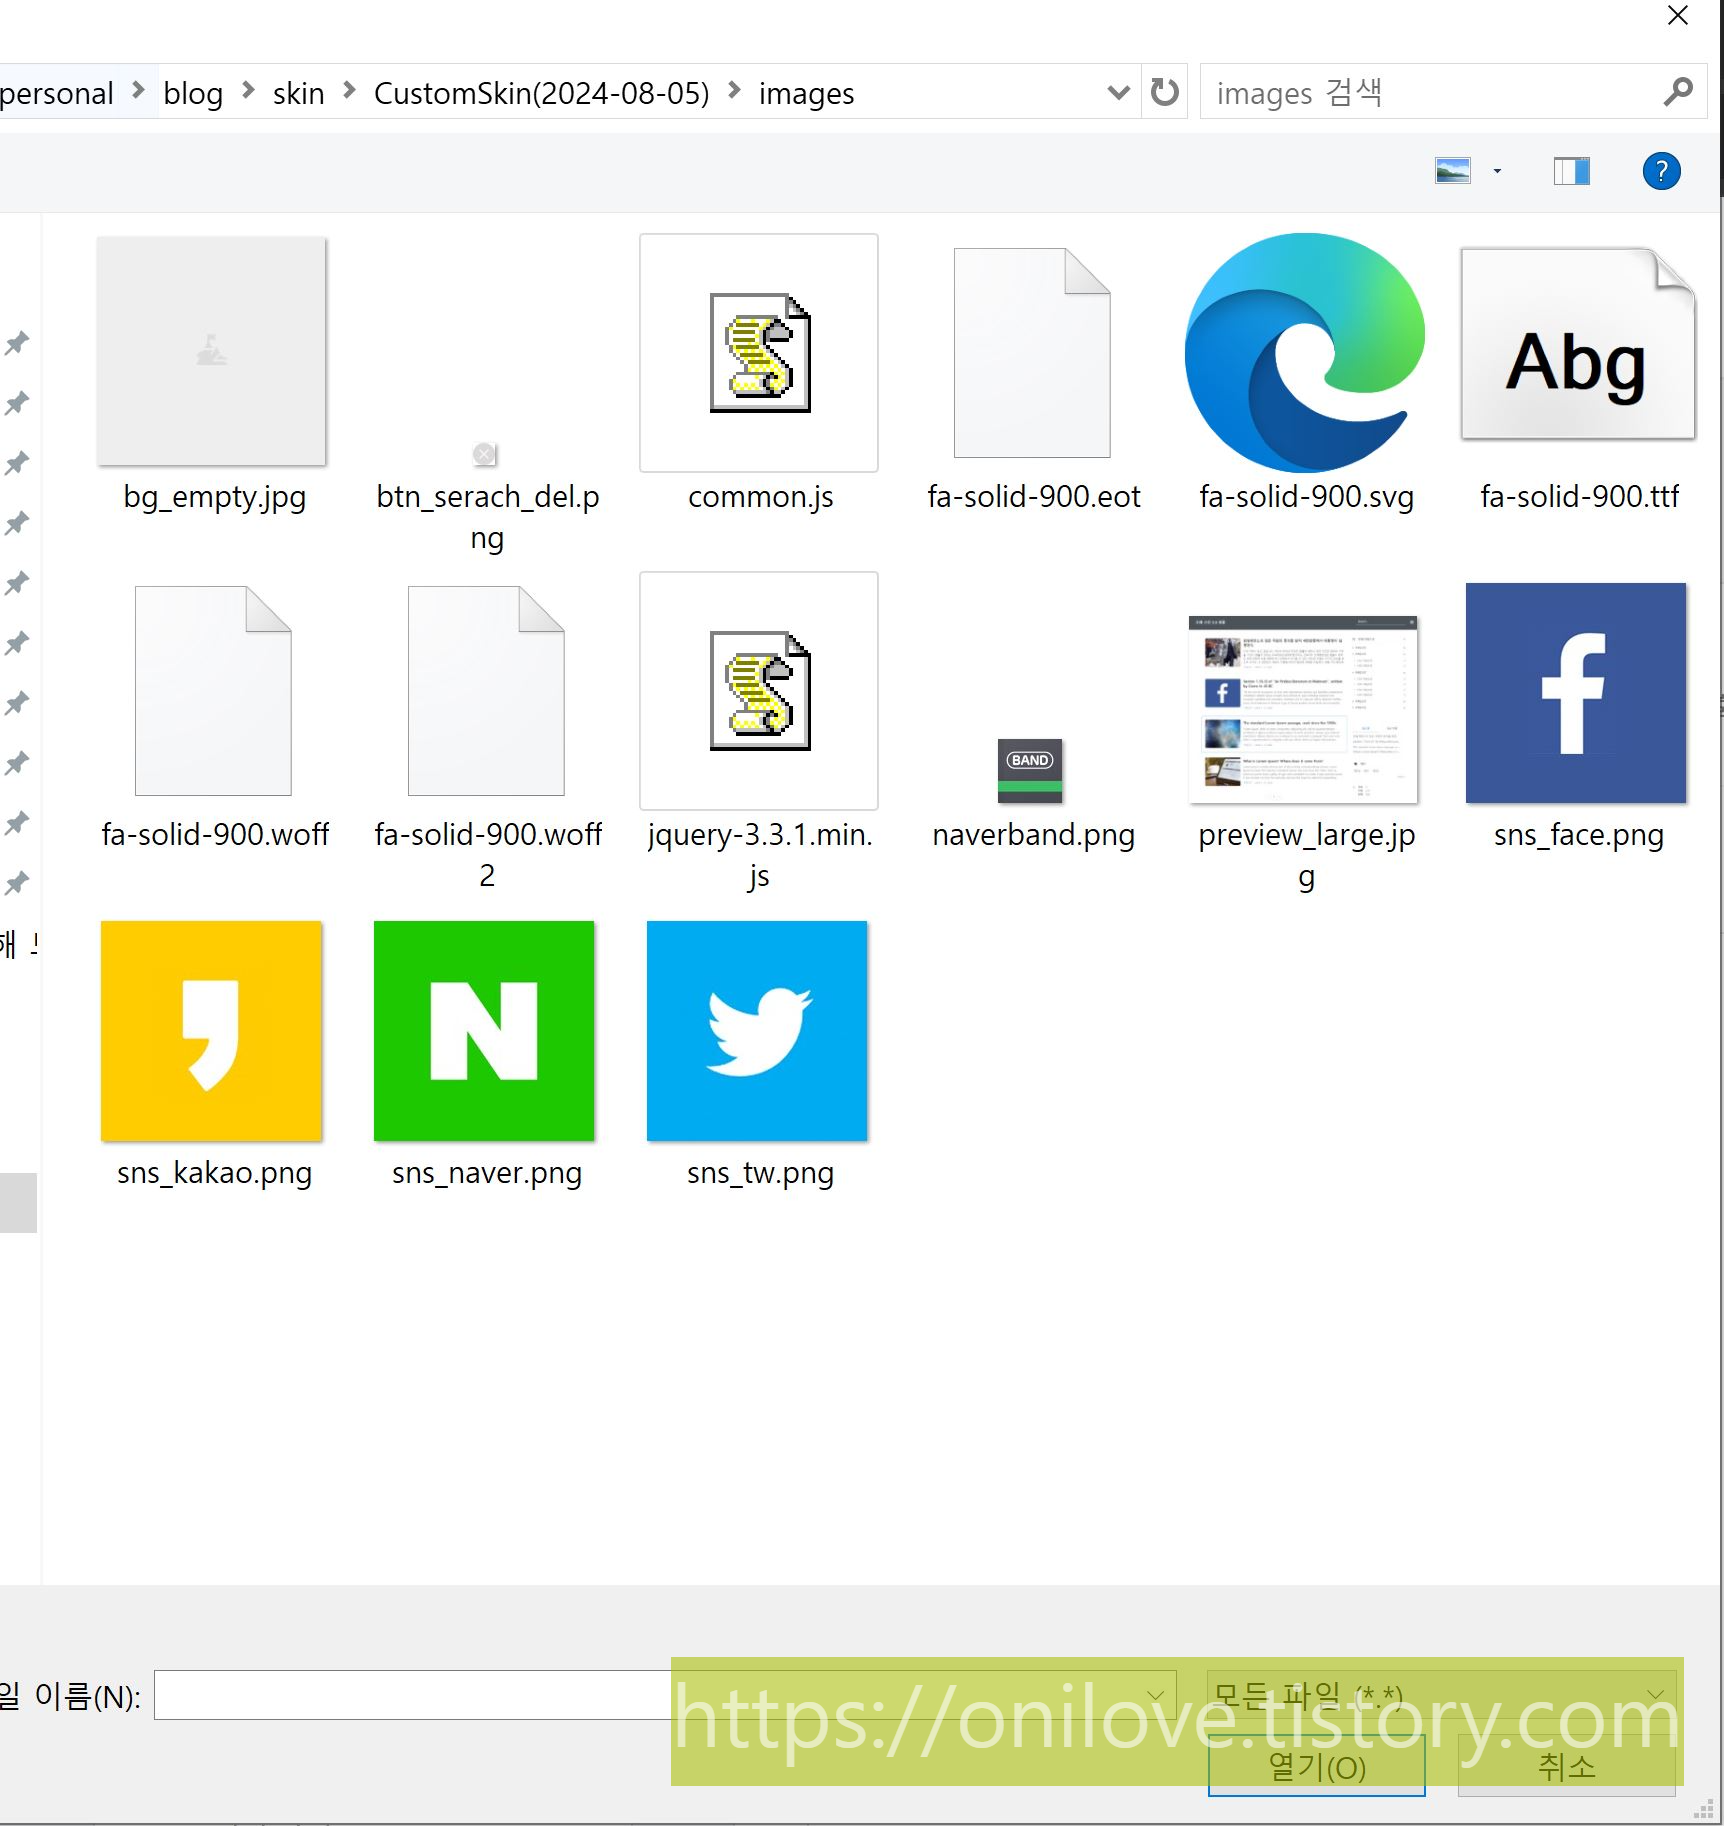Select the fa-solid-900.woff2 file icon
This screenshot has width=1724, height=1826.
486,691
